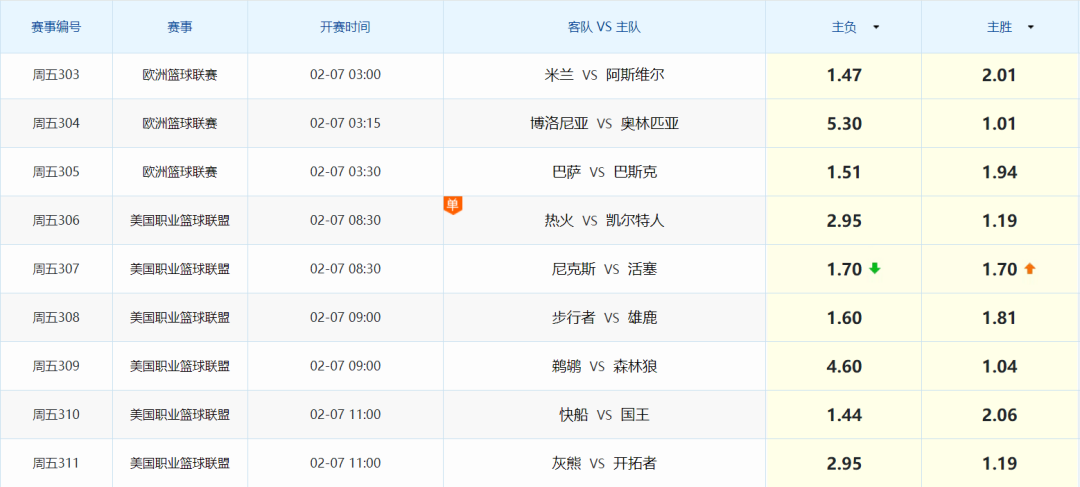
Task: Pick 主负 odds 2.95 for 灰熊 match
Action: click(x=844, y=464)
